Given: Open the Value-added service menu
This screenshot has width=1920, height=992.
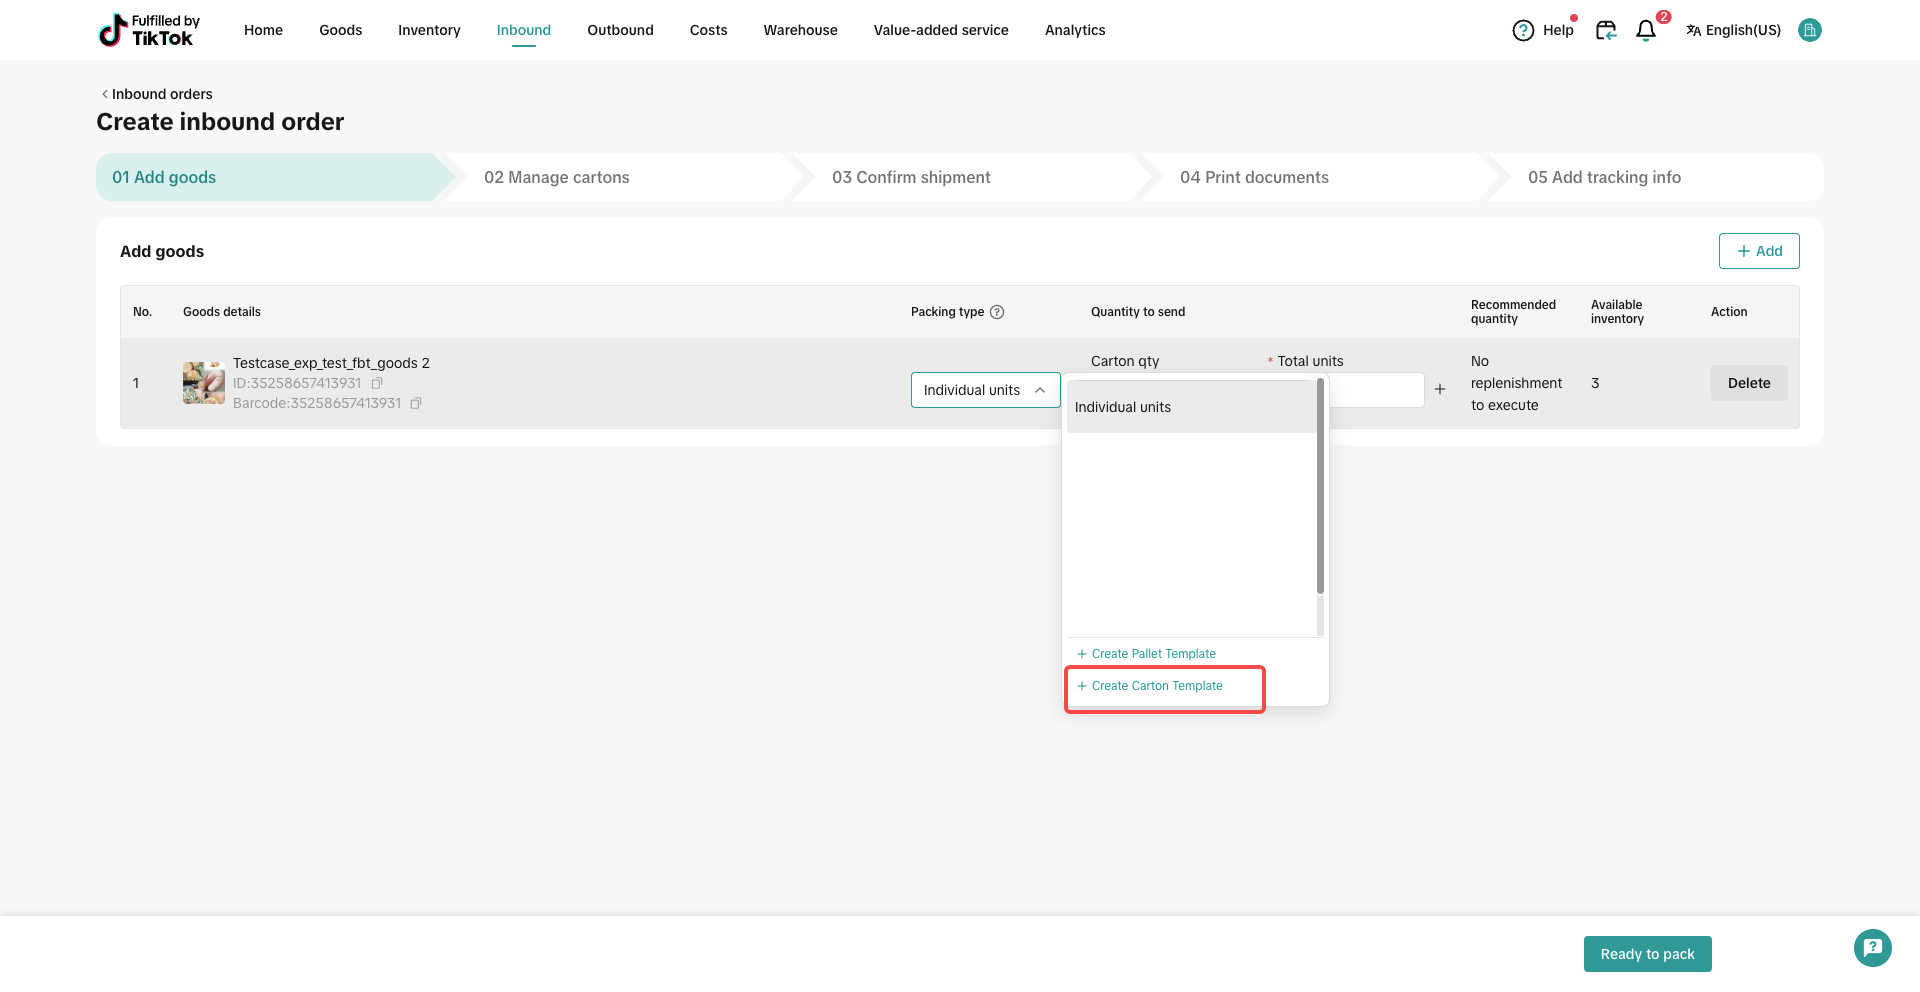Looking at the screenshot, I should [x=940, y=30].
